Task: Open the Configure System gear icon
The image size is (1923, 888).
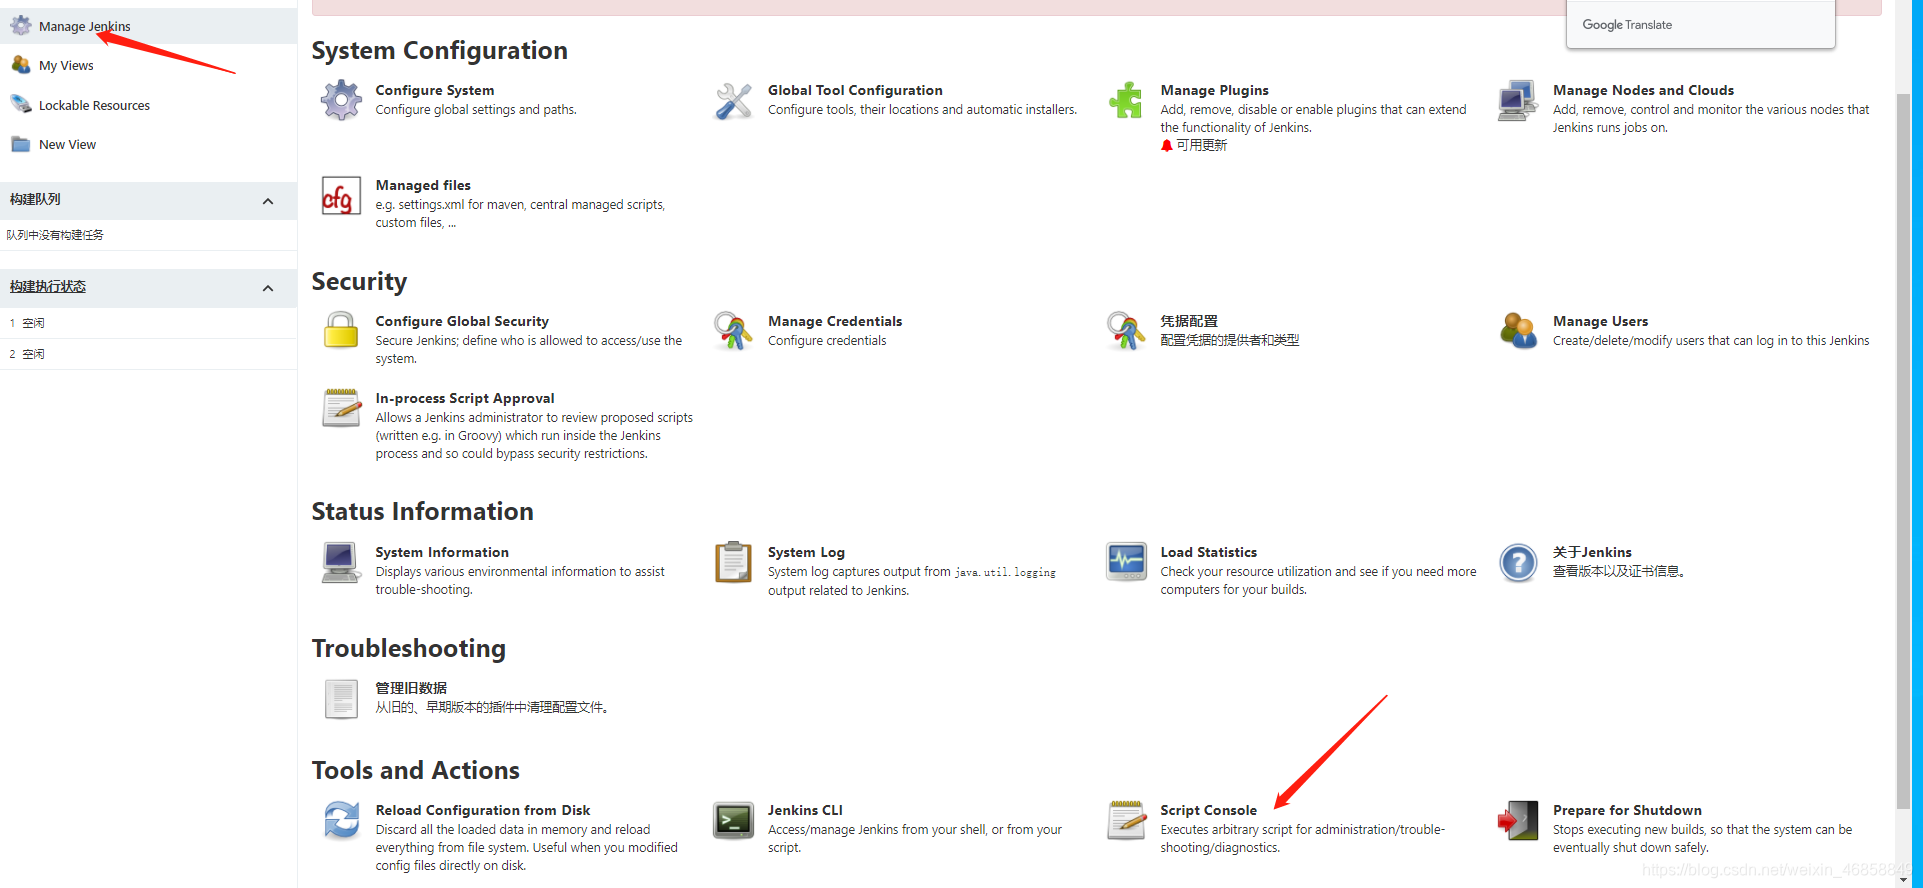Action: [x=341, y=100]
